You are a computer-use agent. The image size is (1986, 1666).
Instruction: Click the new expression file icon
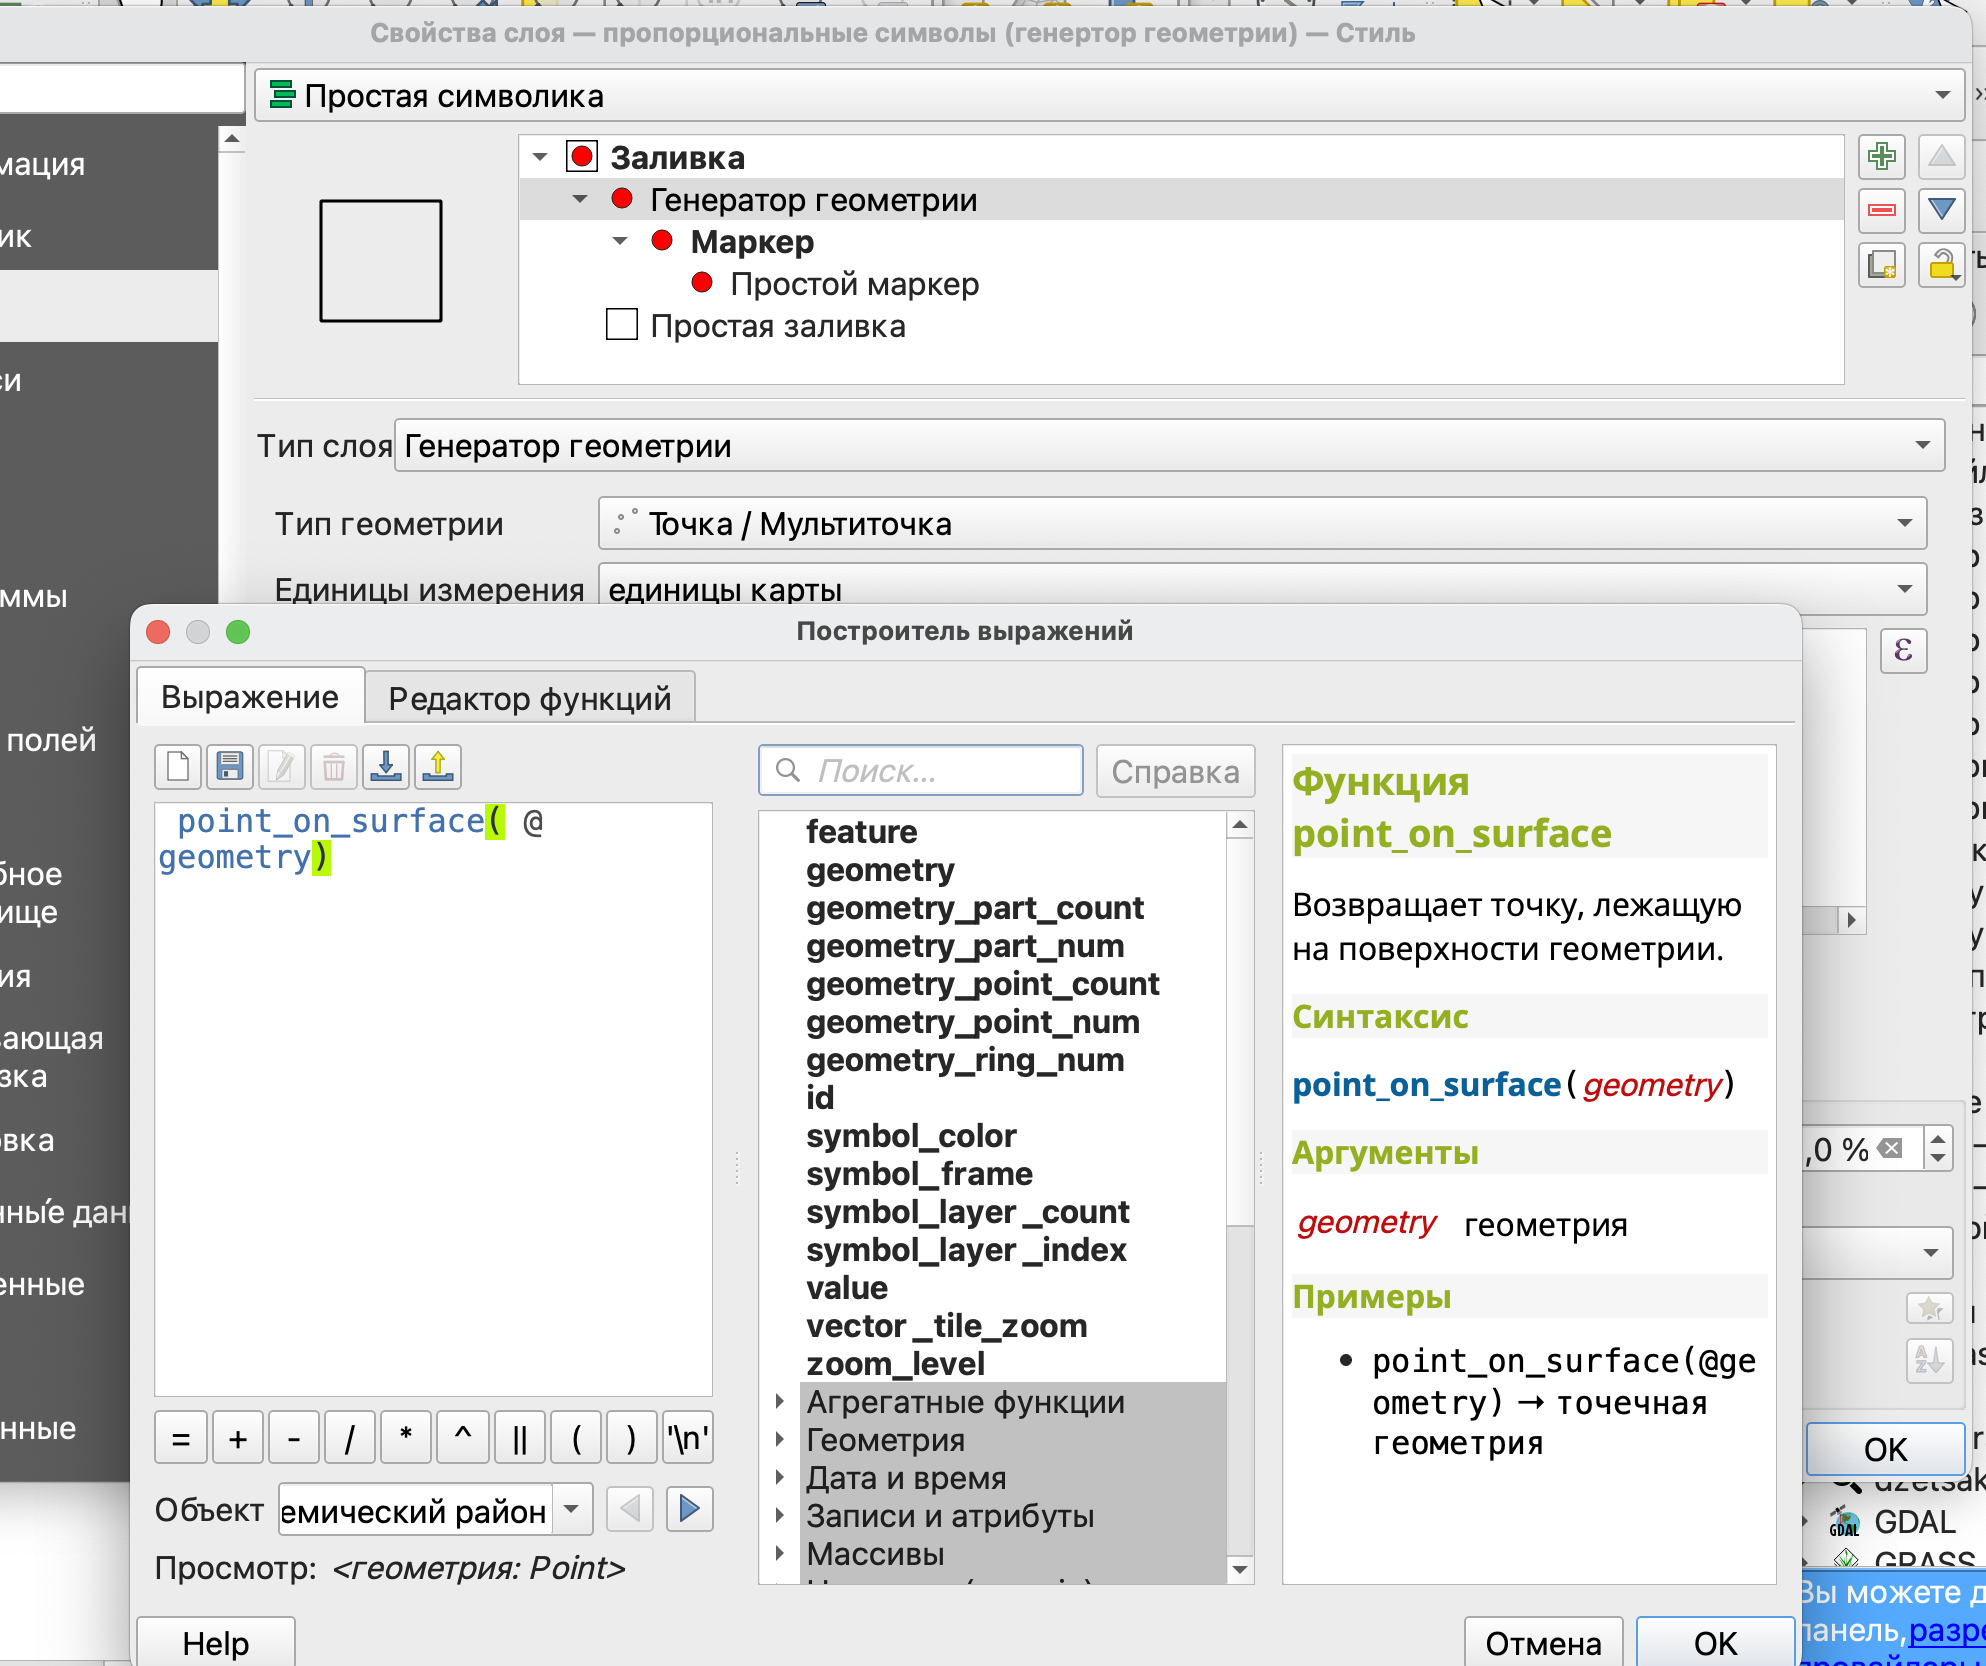click(x=178, y=767)
